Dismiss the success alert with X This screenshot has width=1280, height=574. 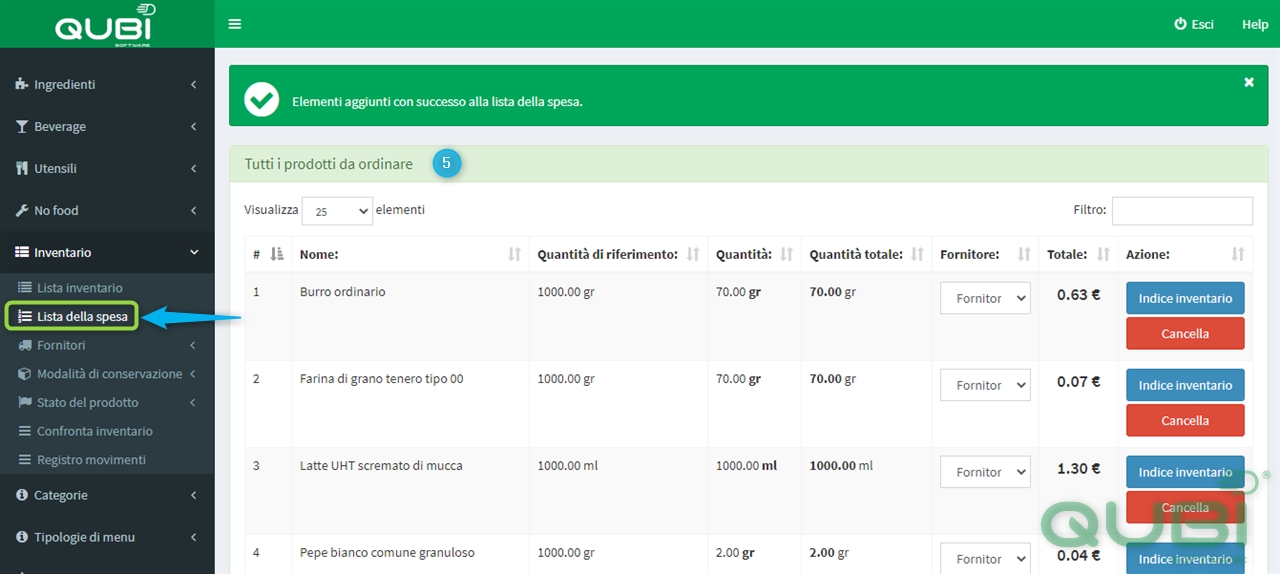(x=1249, y=83)
